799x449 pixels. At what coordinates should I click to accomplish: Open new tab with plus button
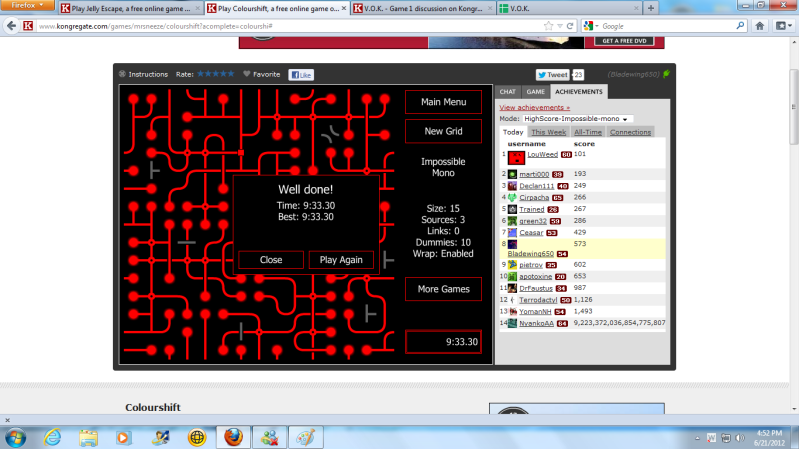pyautogui.click(x=651, y=8)
